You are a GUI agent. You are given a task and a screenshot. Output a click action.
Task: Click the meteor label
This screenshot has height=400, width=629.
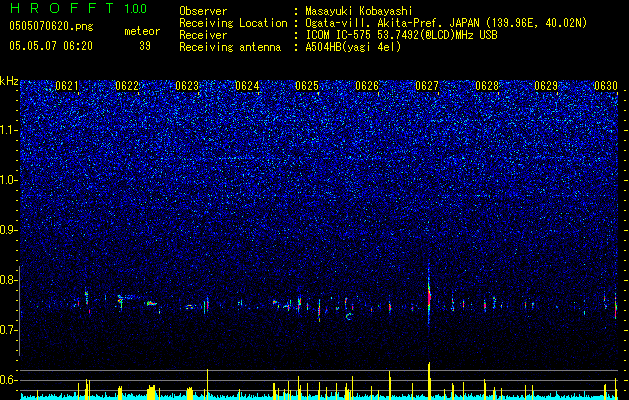click(x=142, y=31)
